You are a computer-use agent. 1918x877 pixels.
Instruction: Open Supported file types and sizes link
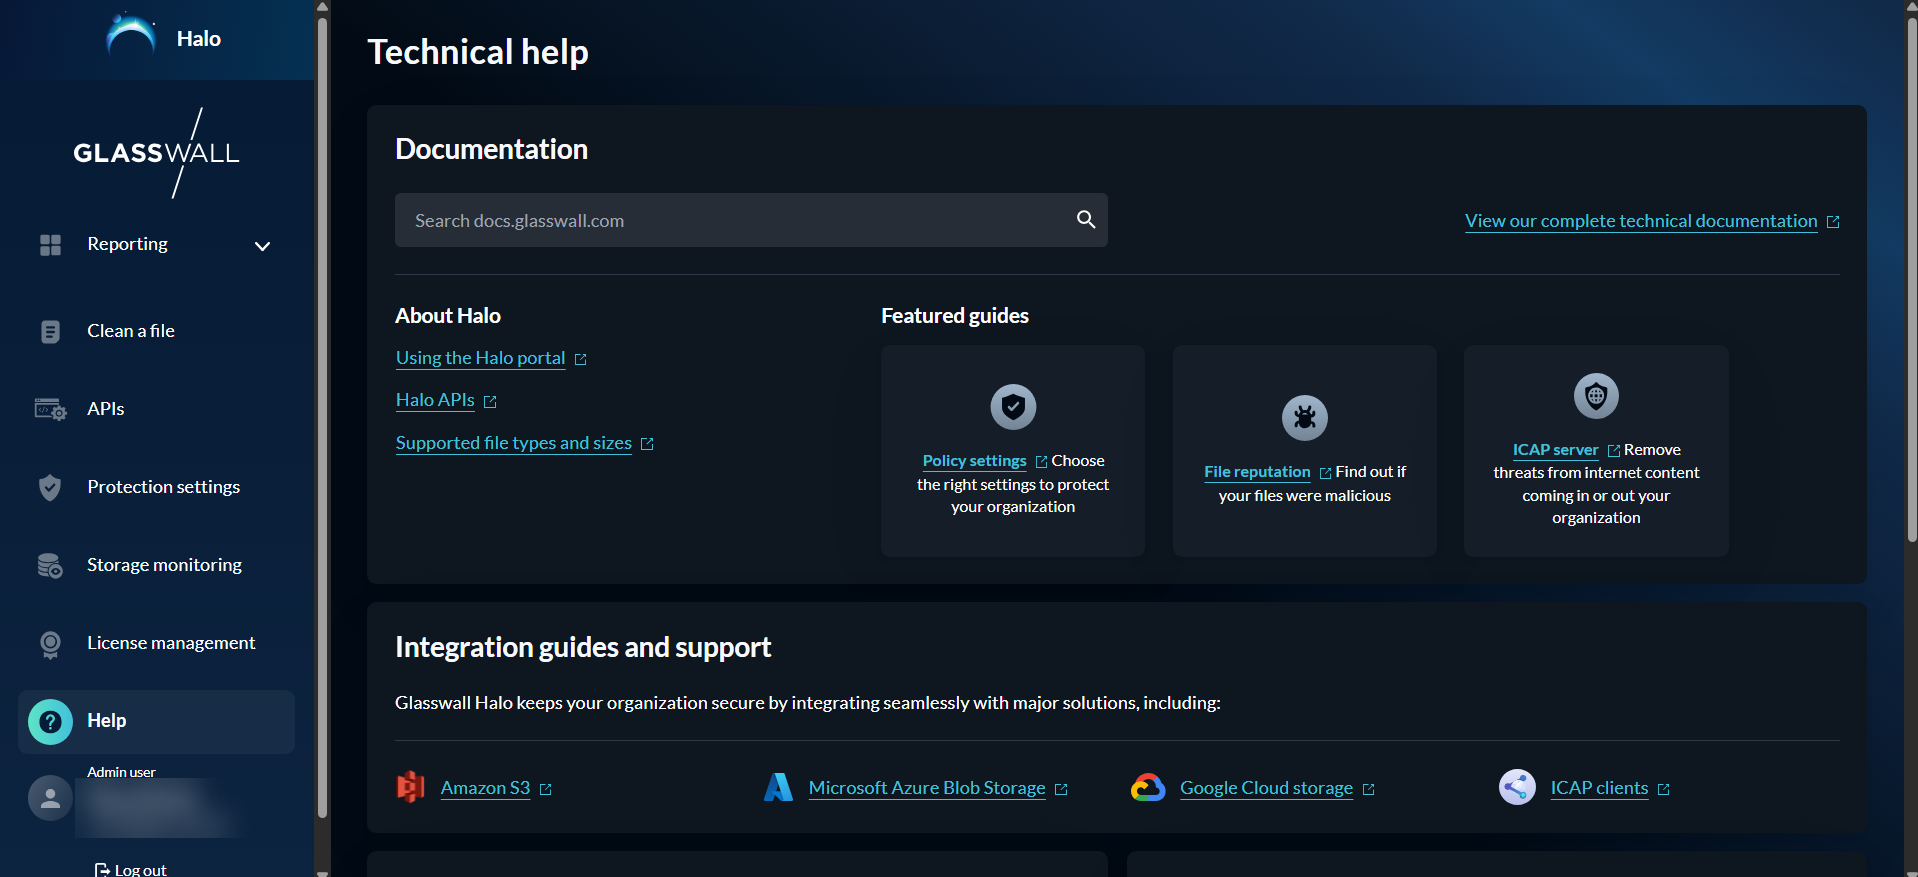point(513,443)
